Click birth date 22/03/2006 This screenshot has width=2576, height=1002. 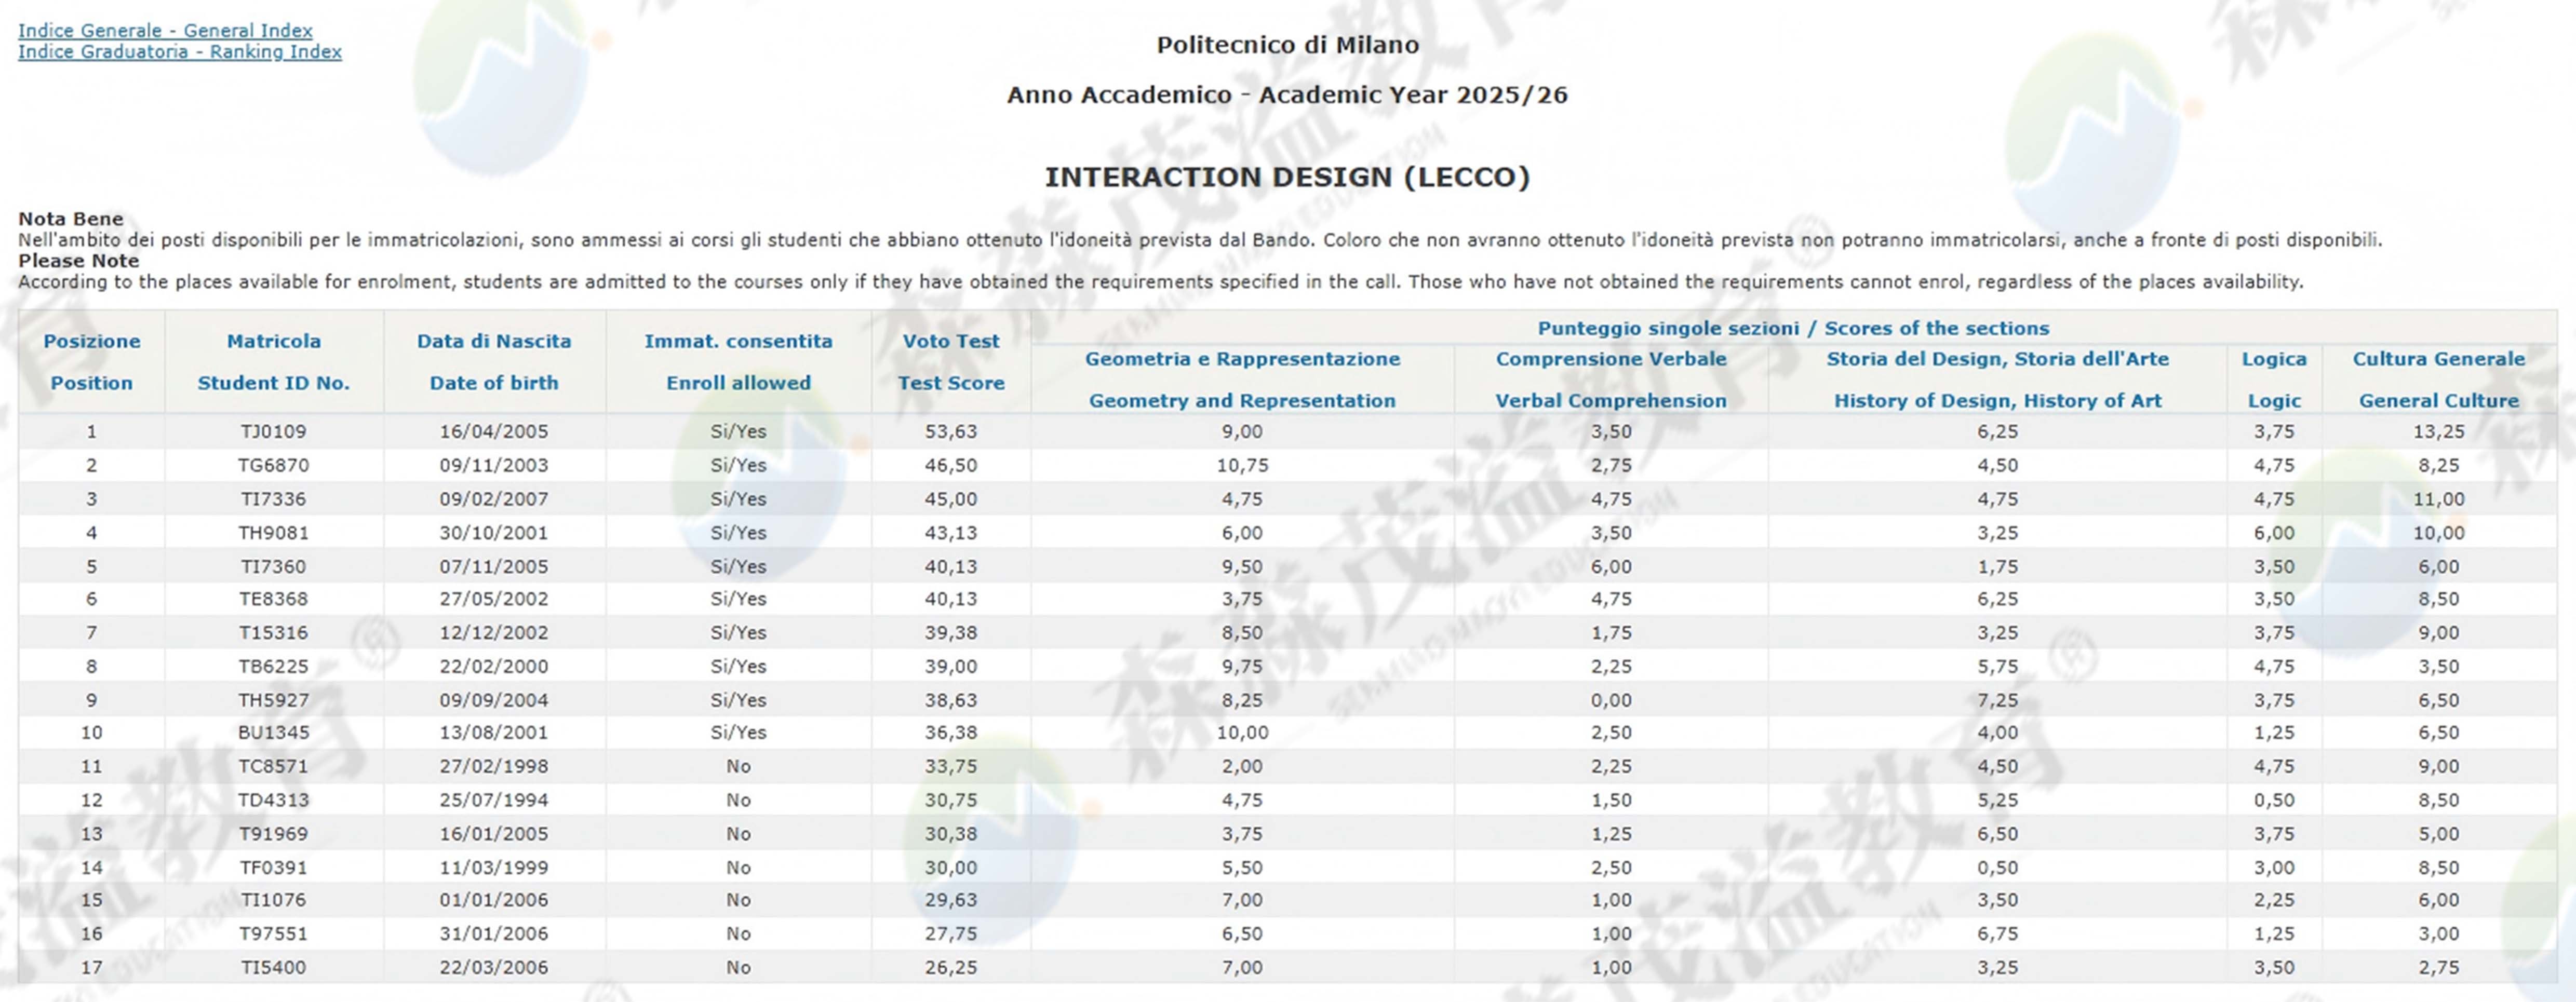click(494, 968)
